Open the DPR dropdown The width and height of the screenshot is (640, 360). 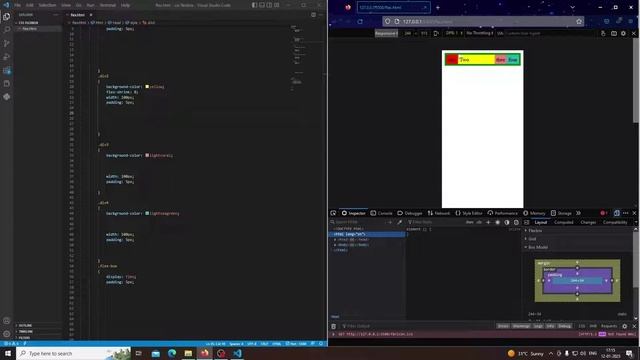[x=454, y=33]
